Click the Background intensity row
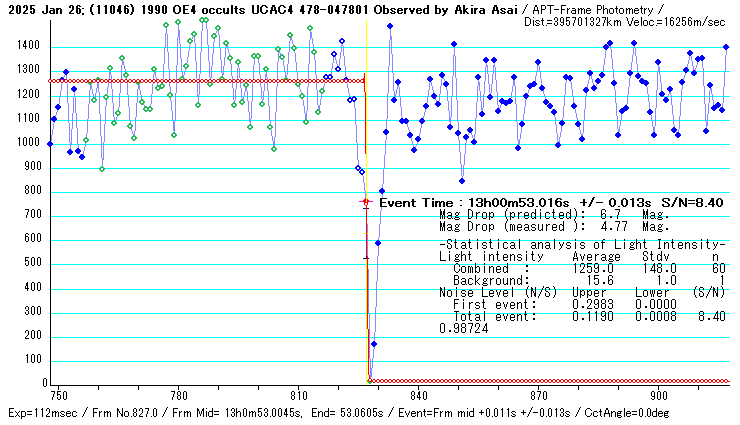Image resolution: width=740 pixels, height=425 pixels. click(582, 280)
